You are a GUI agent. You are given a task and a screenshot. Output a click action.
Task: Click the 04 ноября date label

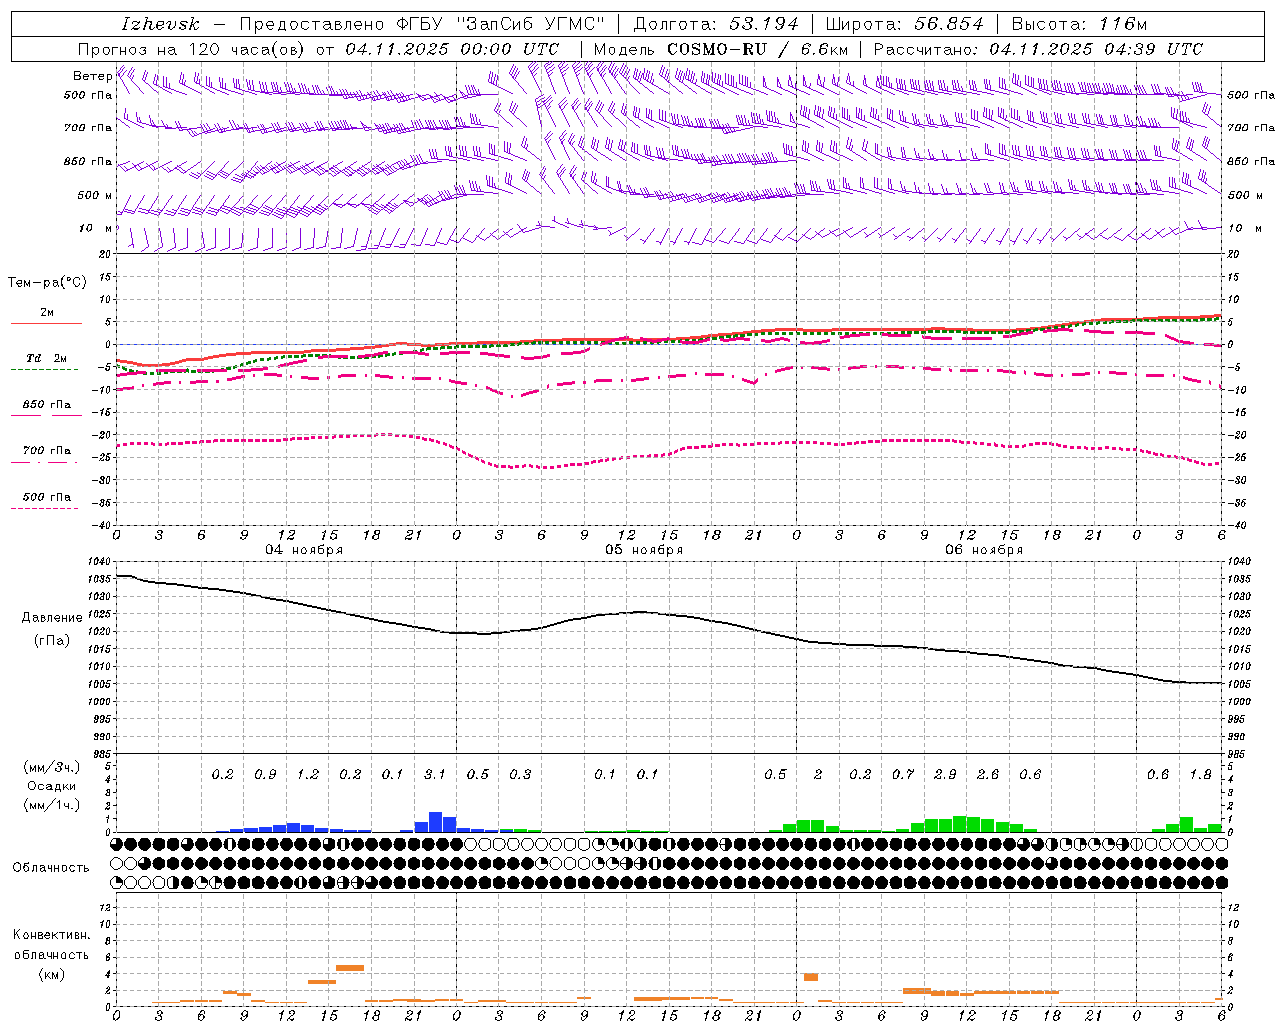coord(304,550)
